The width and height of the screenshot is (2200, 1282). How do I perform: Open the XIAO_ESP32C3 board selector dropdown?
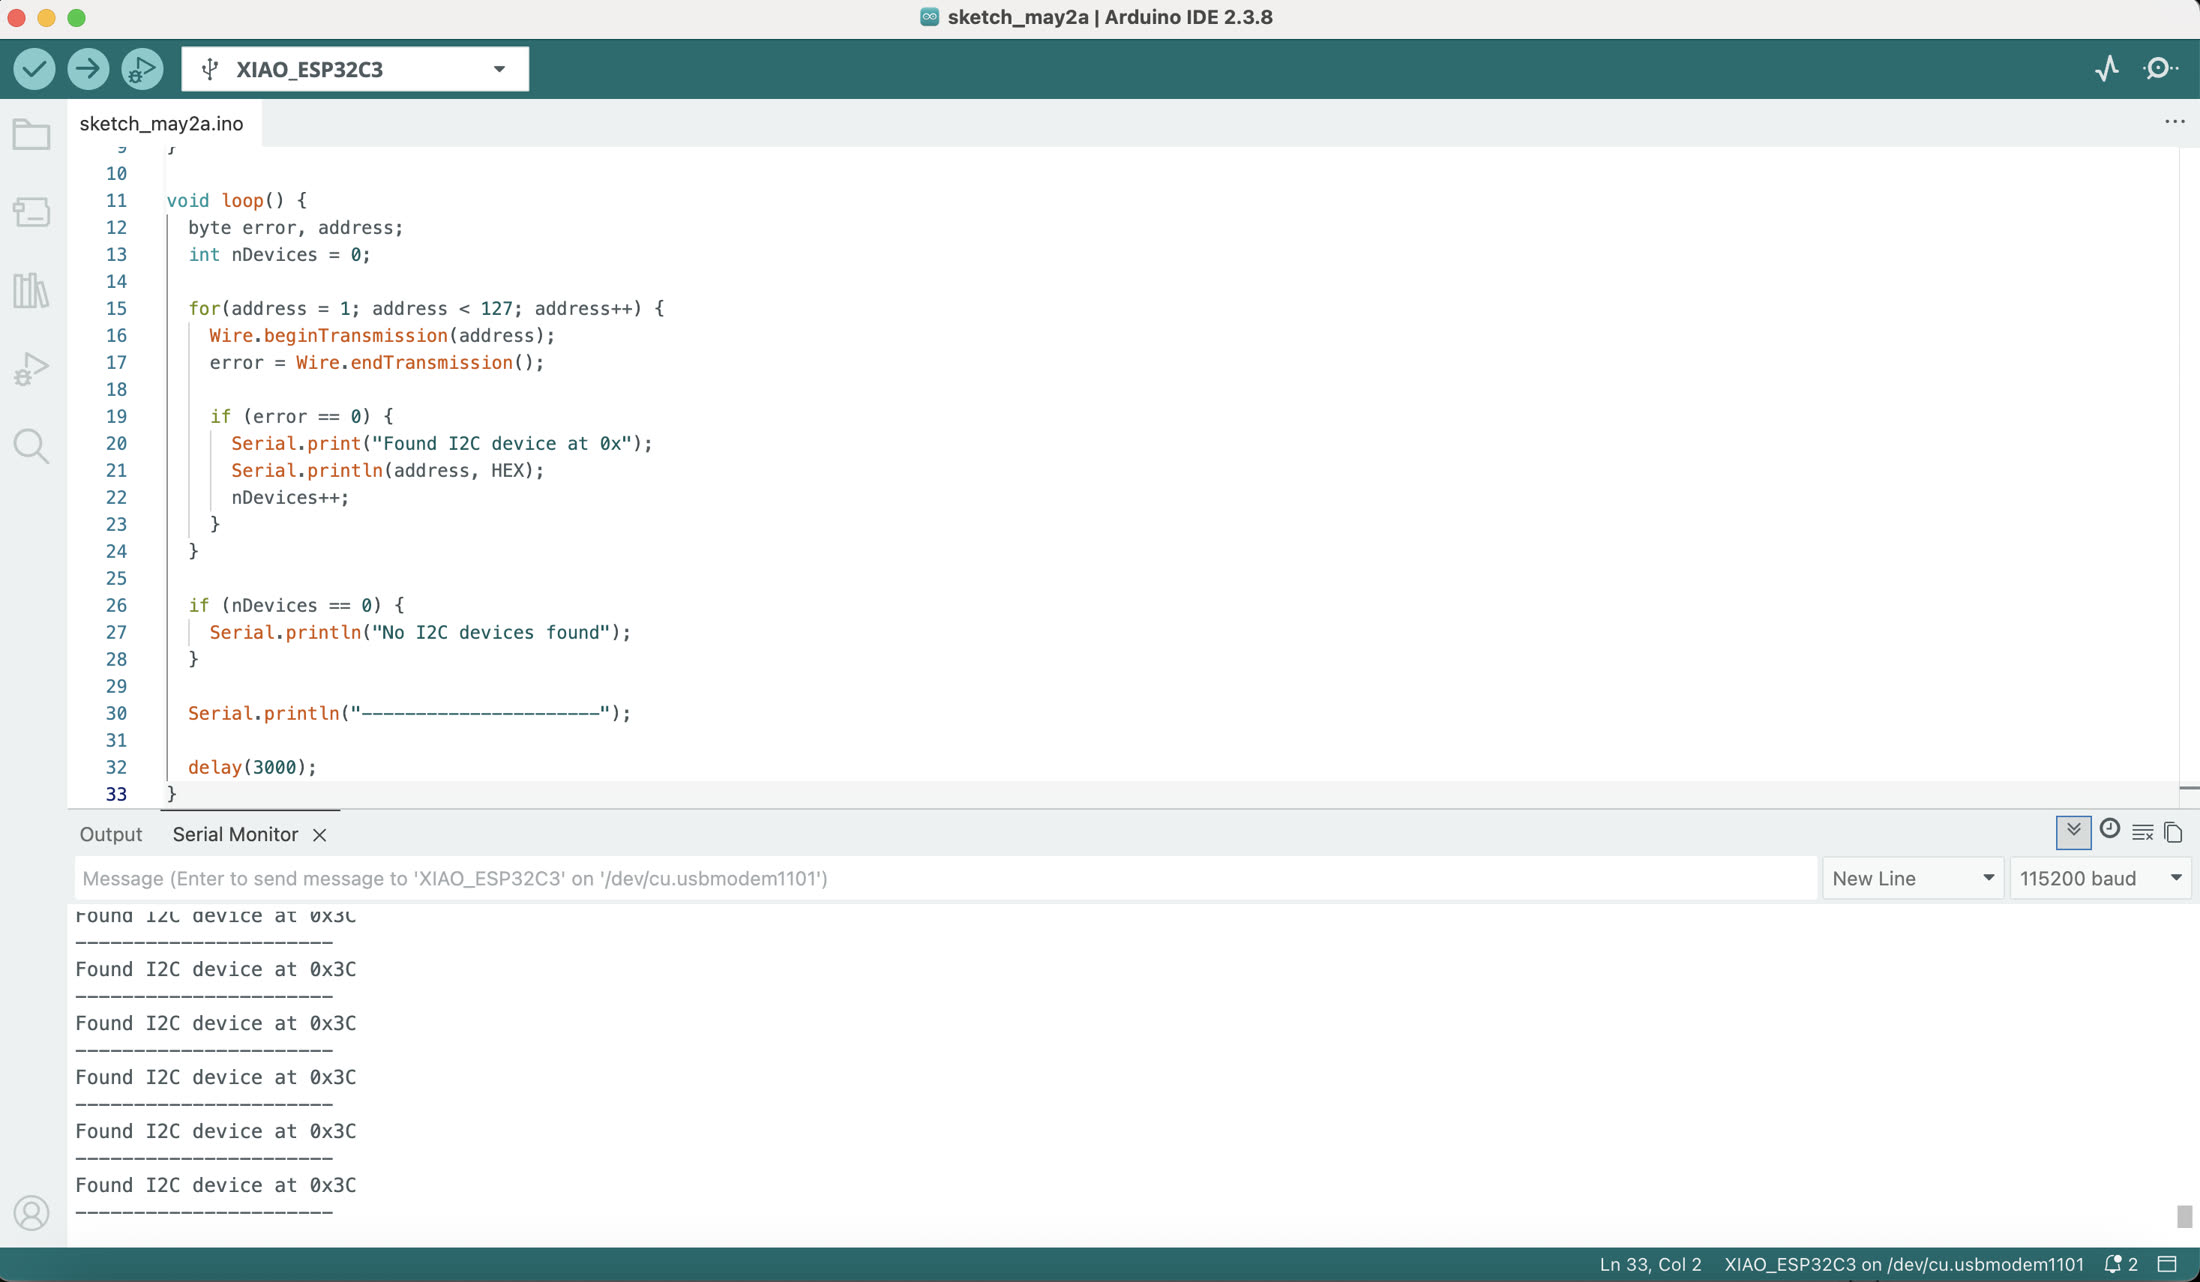tap(355, 69)
